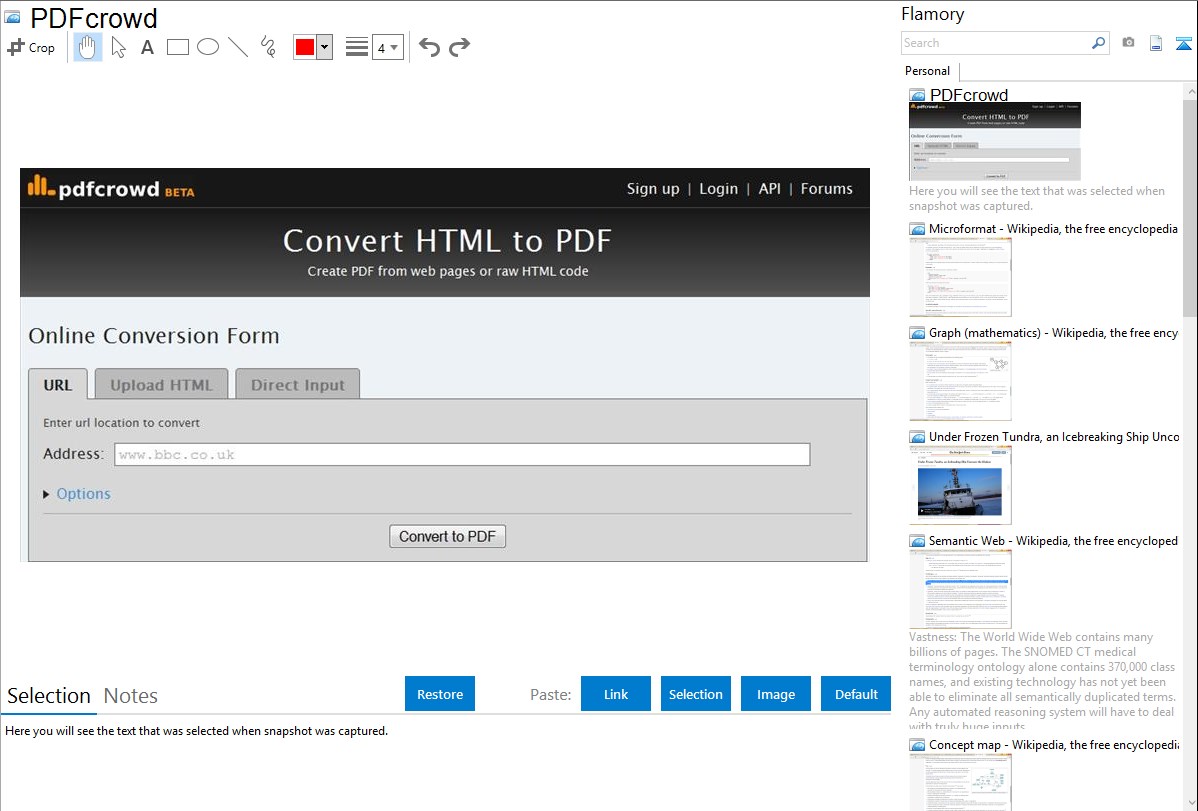Image resolution: width=1198 pixels, height=811 pixels.
Task: Click the Sign up link
Action: 653,189
